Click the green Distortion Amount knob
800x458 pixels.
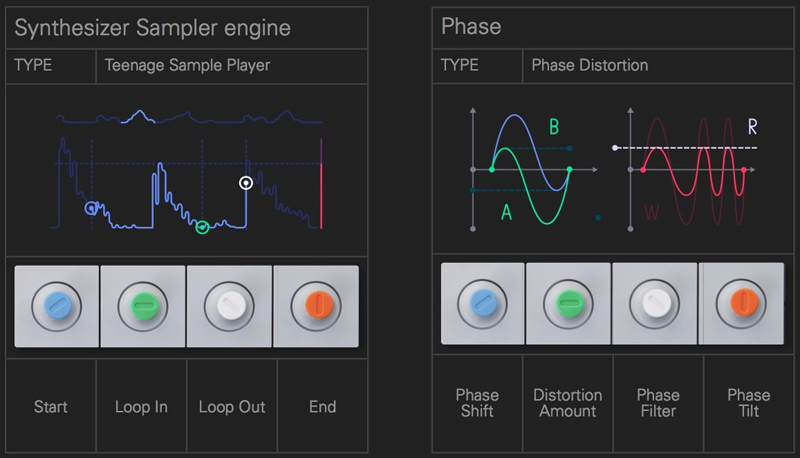pyautogui.click(x=567, y=306)
